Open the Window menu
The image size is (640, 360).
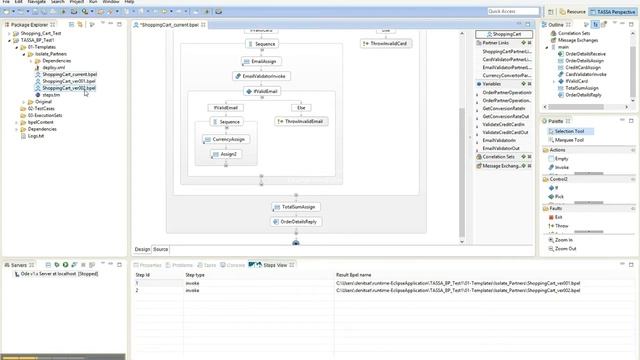(111, 2)
